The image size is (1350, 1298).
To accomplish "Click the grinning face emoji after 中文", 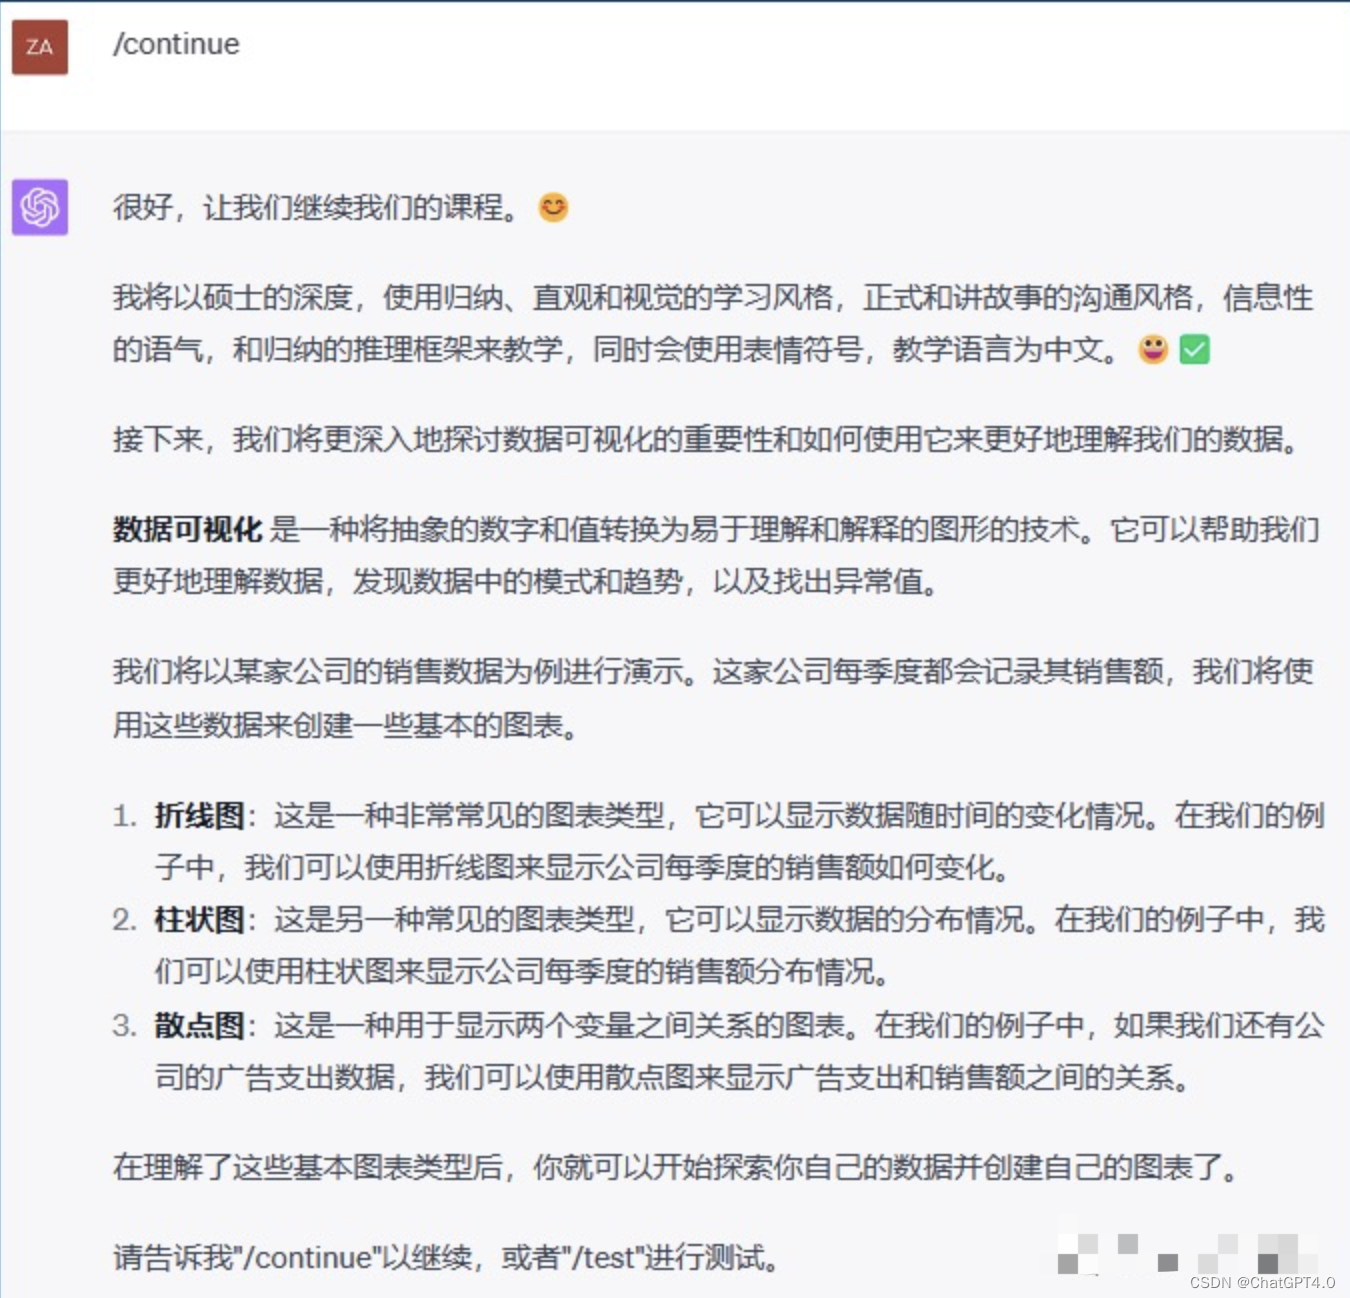I will 1153,349.
